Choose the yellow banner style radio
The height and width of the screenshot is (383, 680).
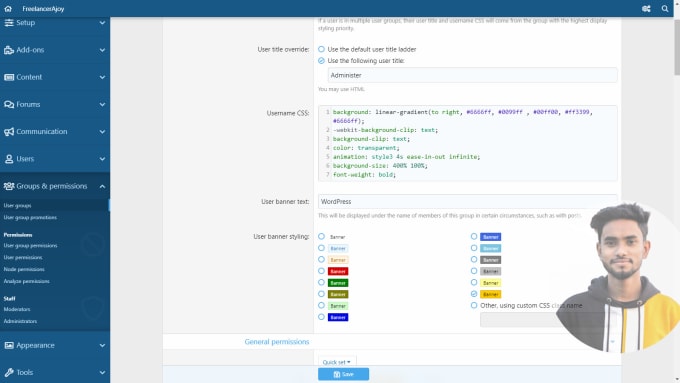pyautogui.click(x=474, y=282)
